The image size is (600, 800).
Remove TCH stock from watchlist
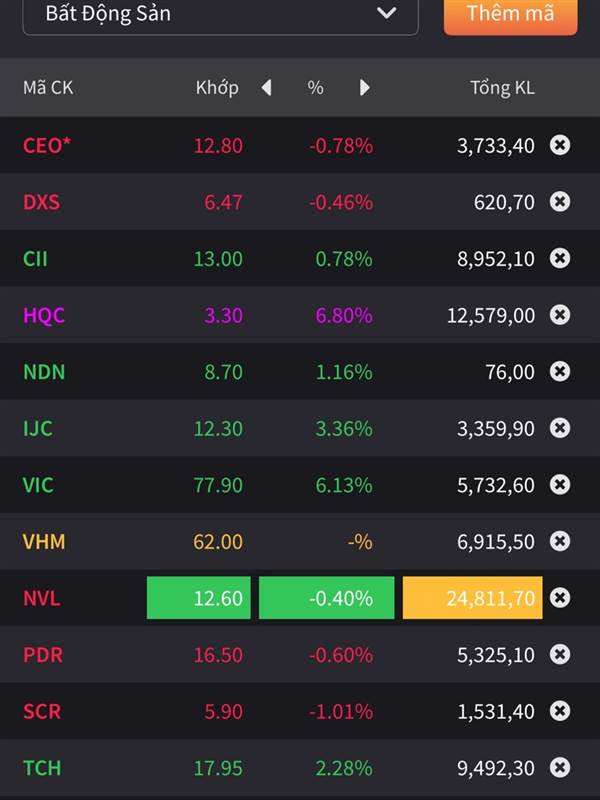[560, 767]
